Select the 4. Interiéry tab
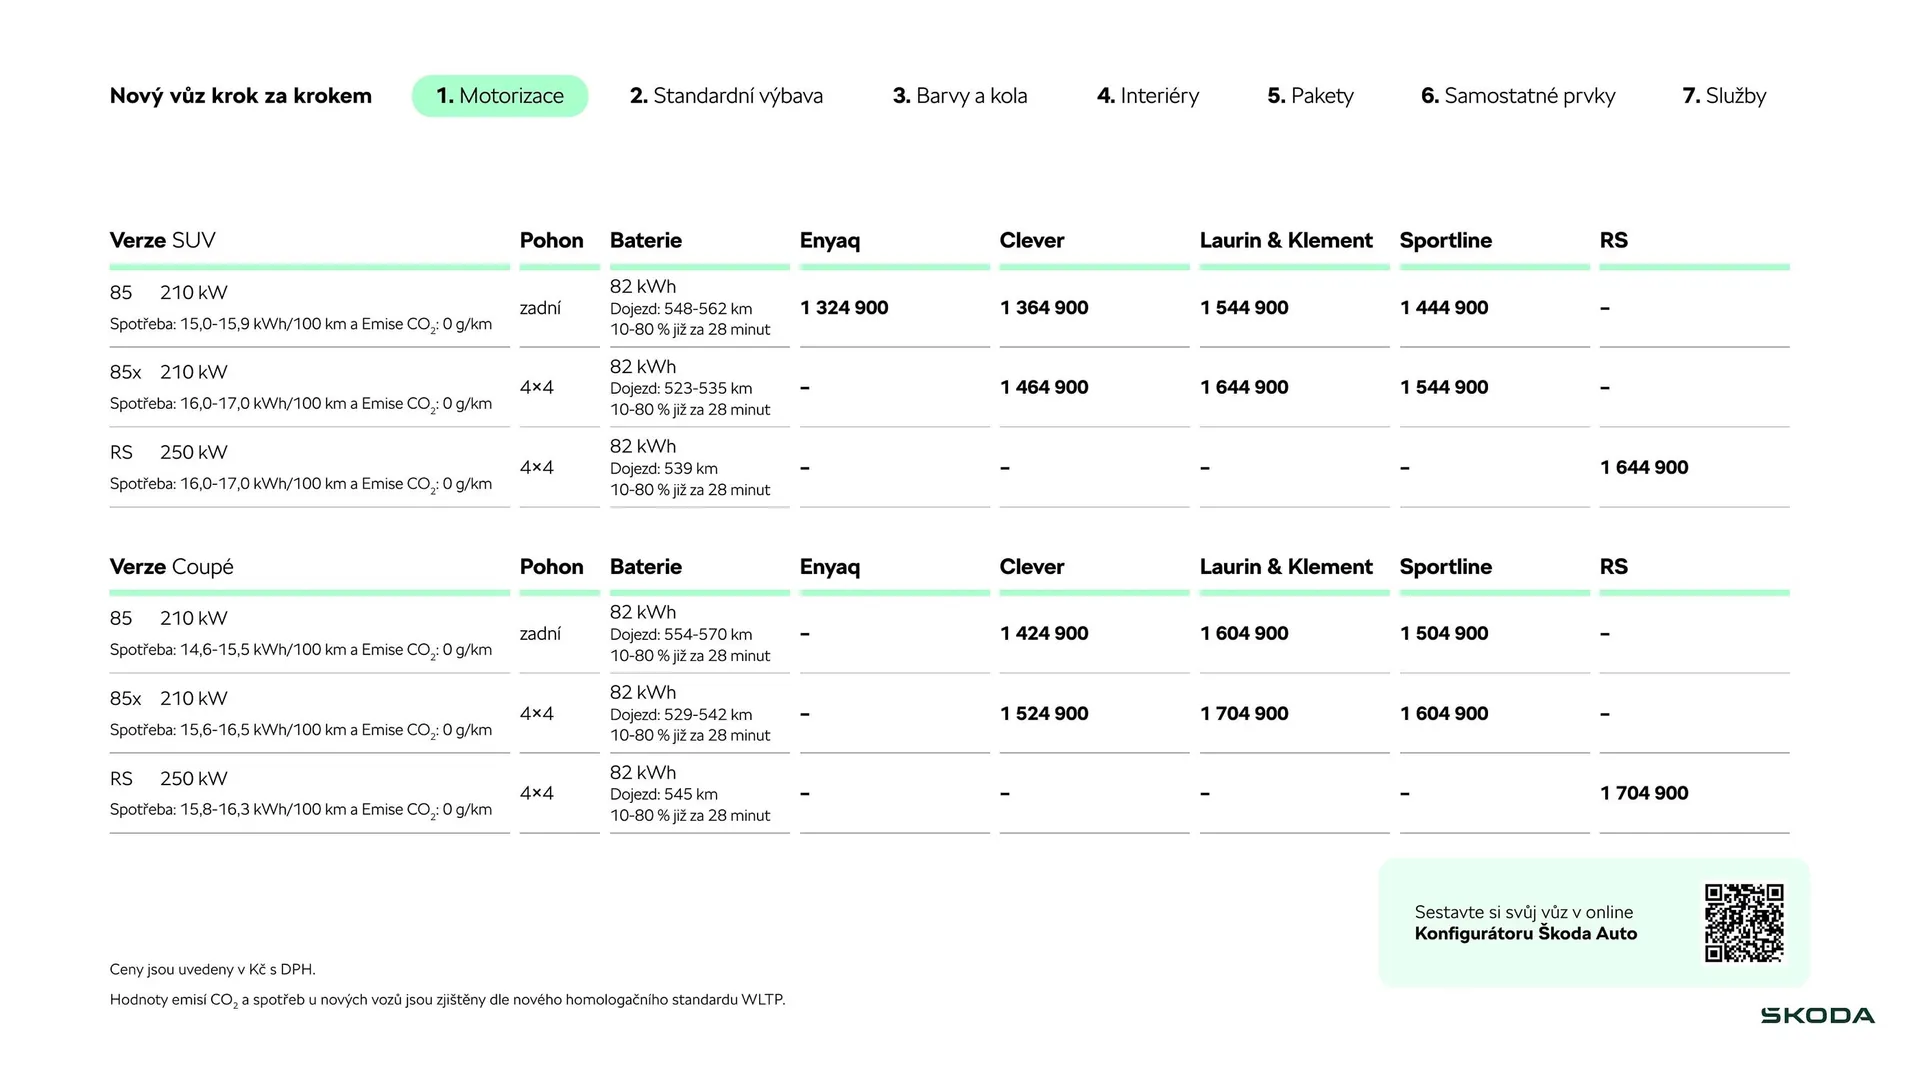Viewport: 1920px width, 1080px height. [x=1148, y=96]
